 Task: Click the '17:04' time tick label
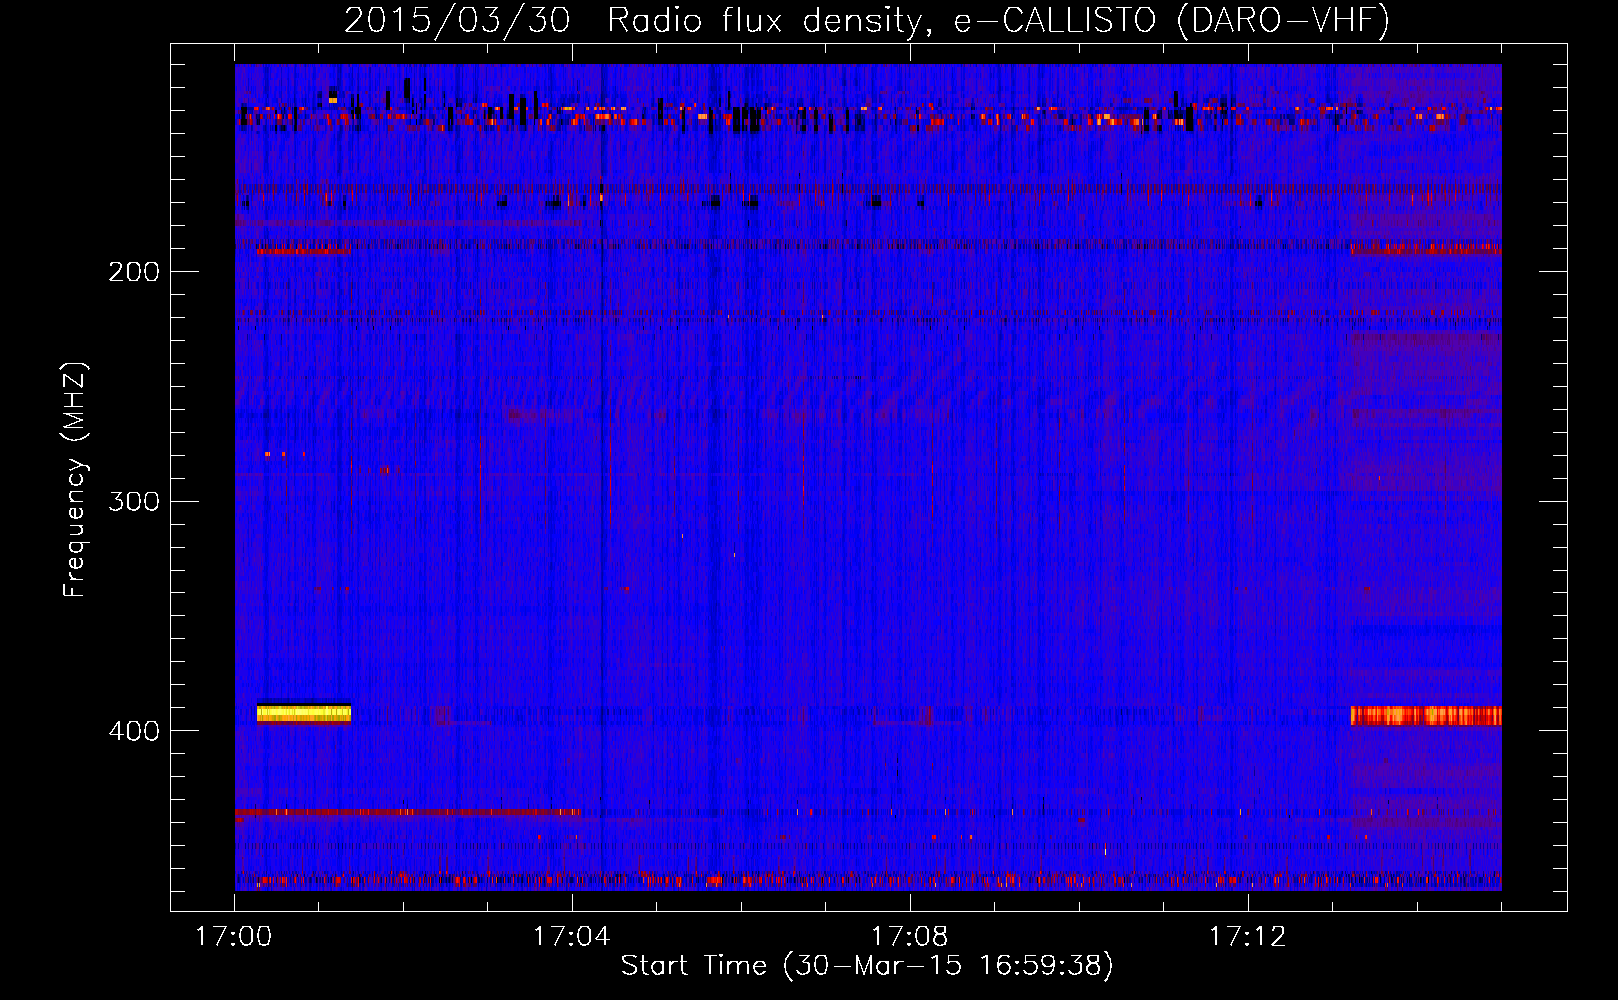coord(572,937)
